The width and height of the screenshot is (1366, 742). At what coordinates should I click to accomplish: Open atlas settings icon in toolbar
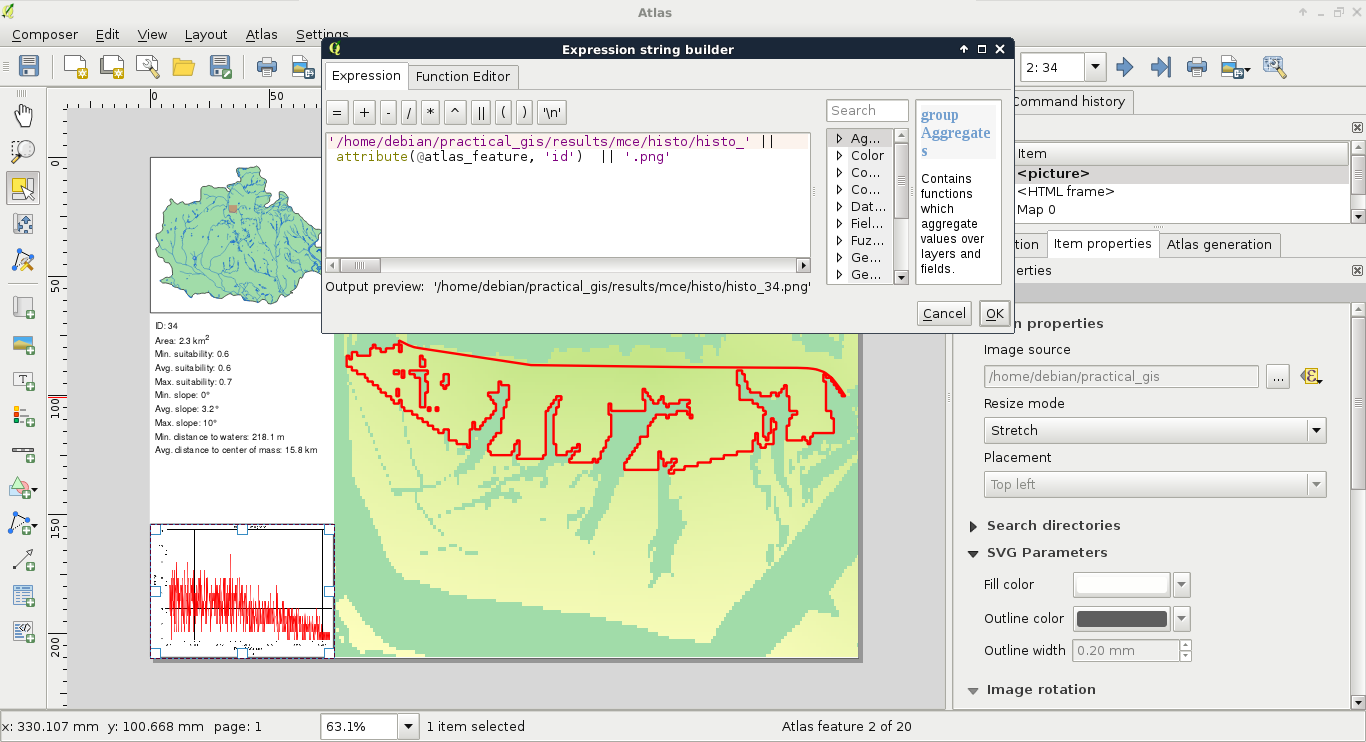[1273, 67]
